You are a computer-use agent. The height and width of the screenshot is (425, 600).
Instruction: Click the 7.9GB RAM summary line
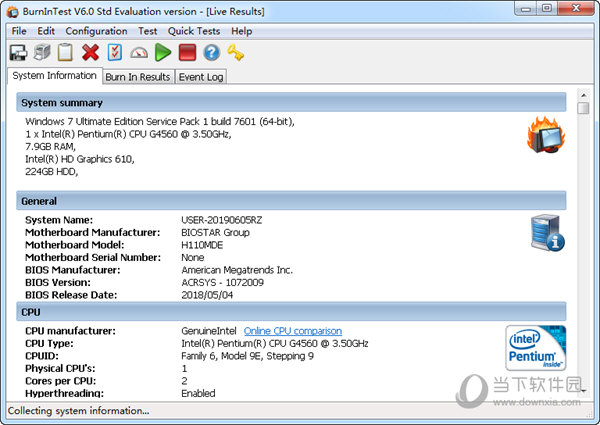pyautogui.click(x=50, y=147)
